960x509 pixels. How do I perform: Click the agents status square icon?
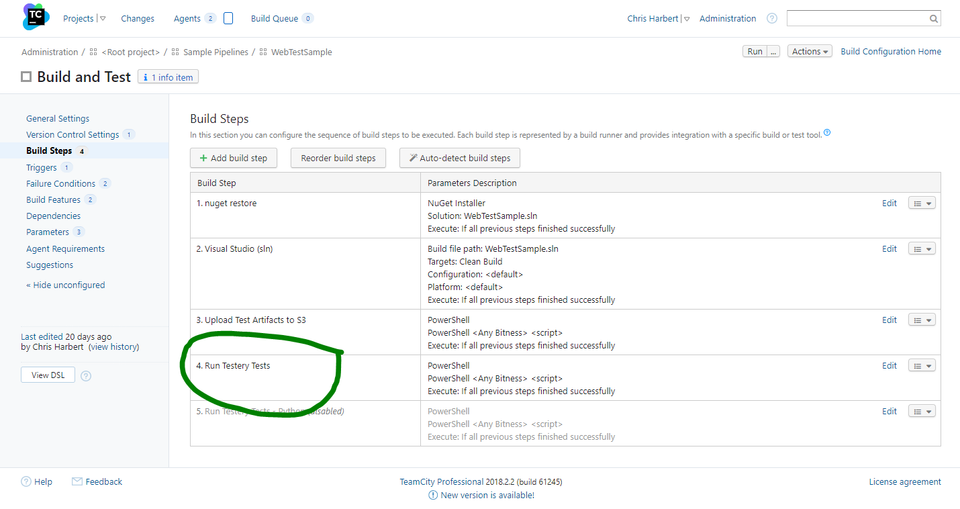tap(228, 18)
